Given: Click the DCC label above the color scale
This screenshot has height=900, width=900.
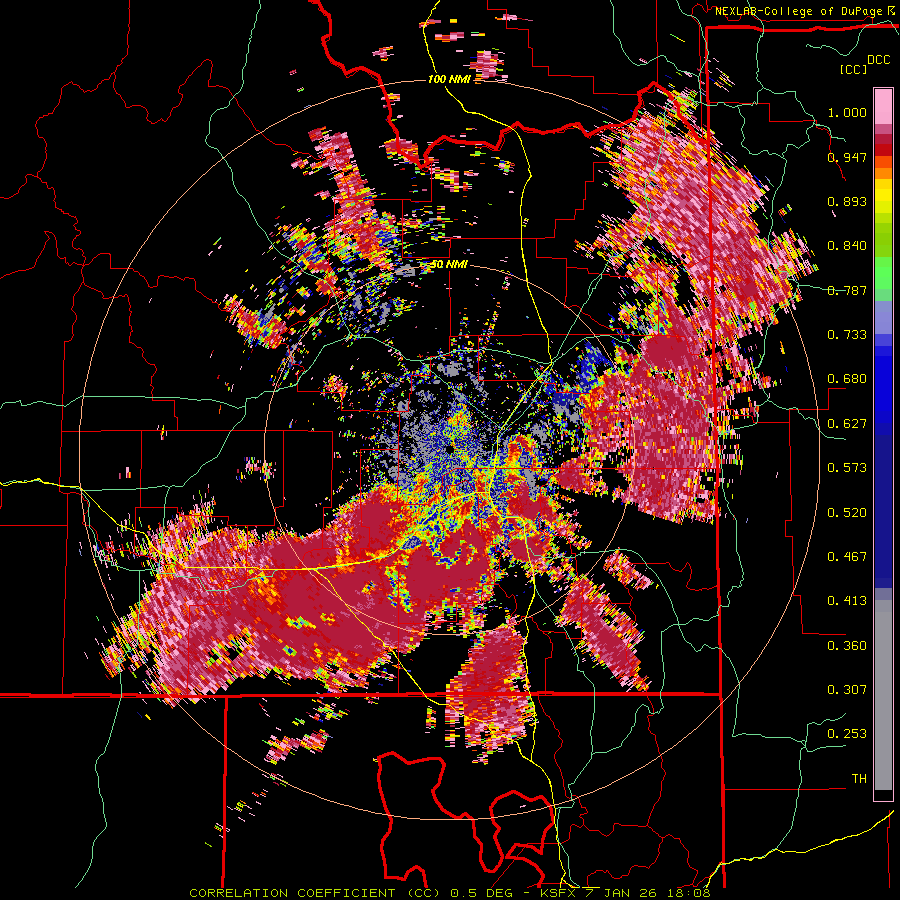Looking at the screenshot, I should coord(878,60).
